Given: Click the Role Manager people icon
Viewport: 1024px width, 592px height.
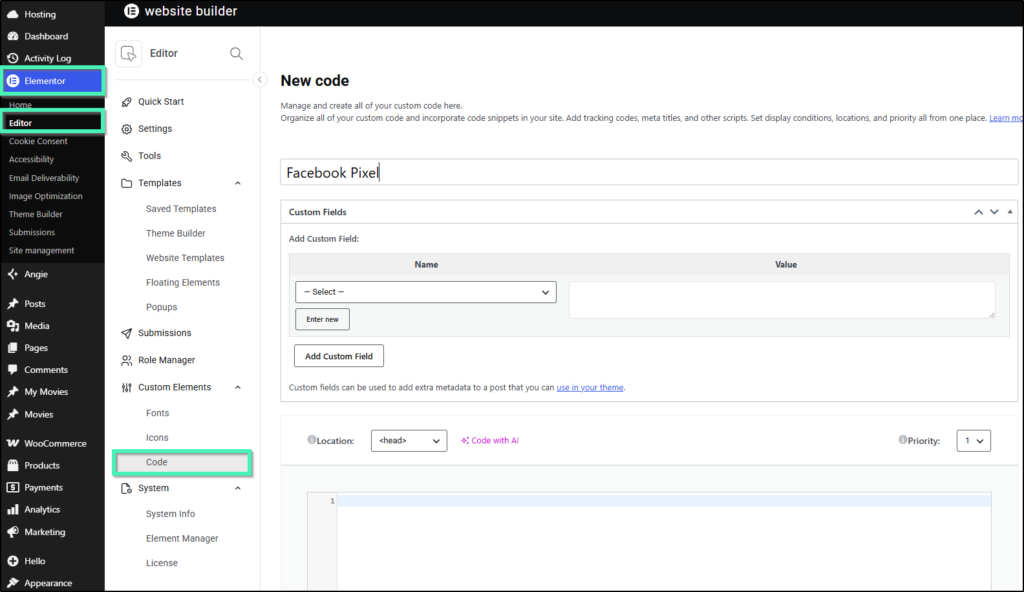Looking at the screenshot, I should (x=127, y=360).
